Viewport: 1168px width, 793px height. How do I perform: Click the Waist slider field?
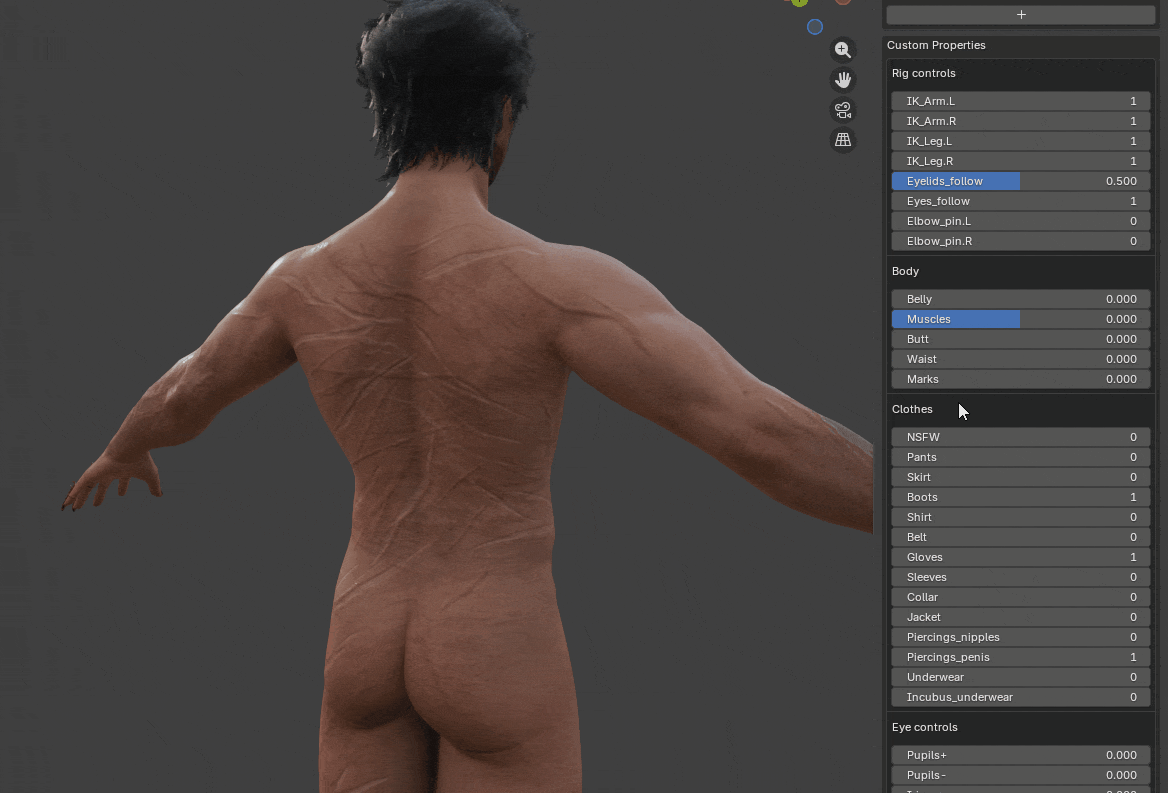(x=1021, y=360)
